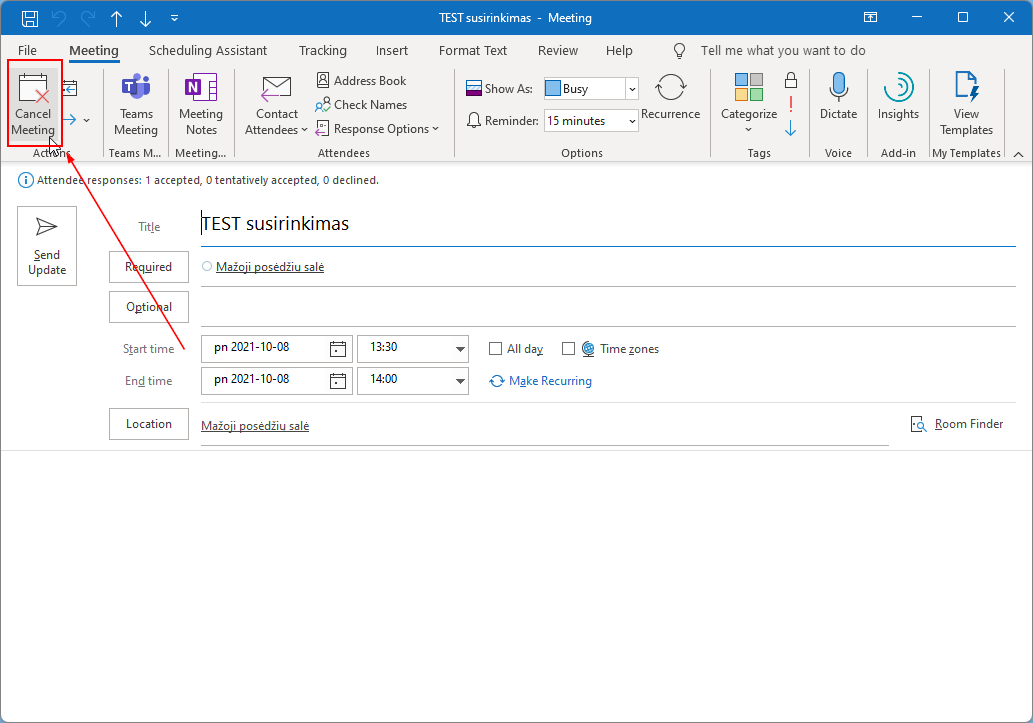Viewport: 1033px width, 723px height.
Task: Click the Cancel Meeting icon
Action: point(33,89)
